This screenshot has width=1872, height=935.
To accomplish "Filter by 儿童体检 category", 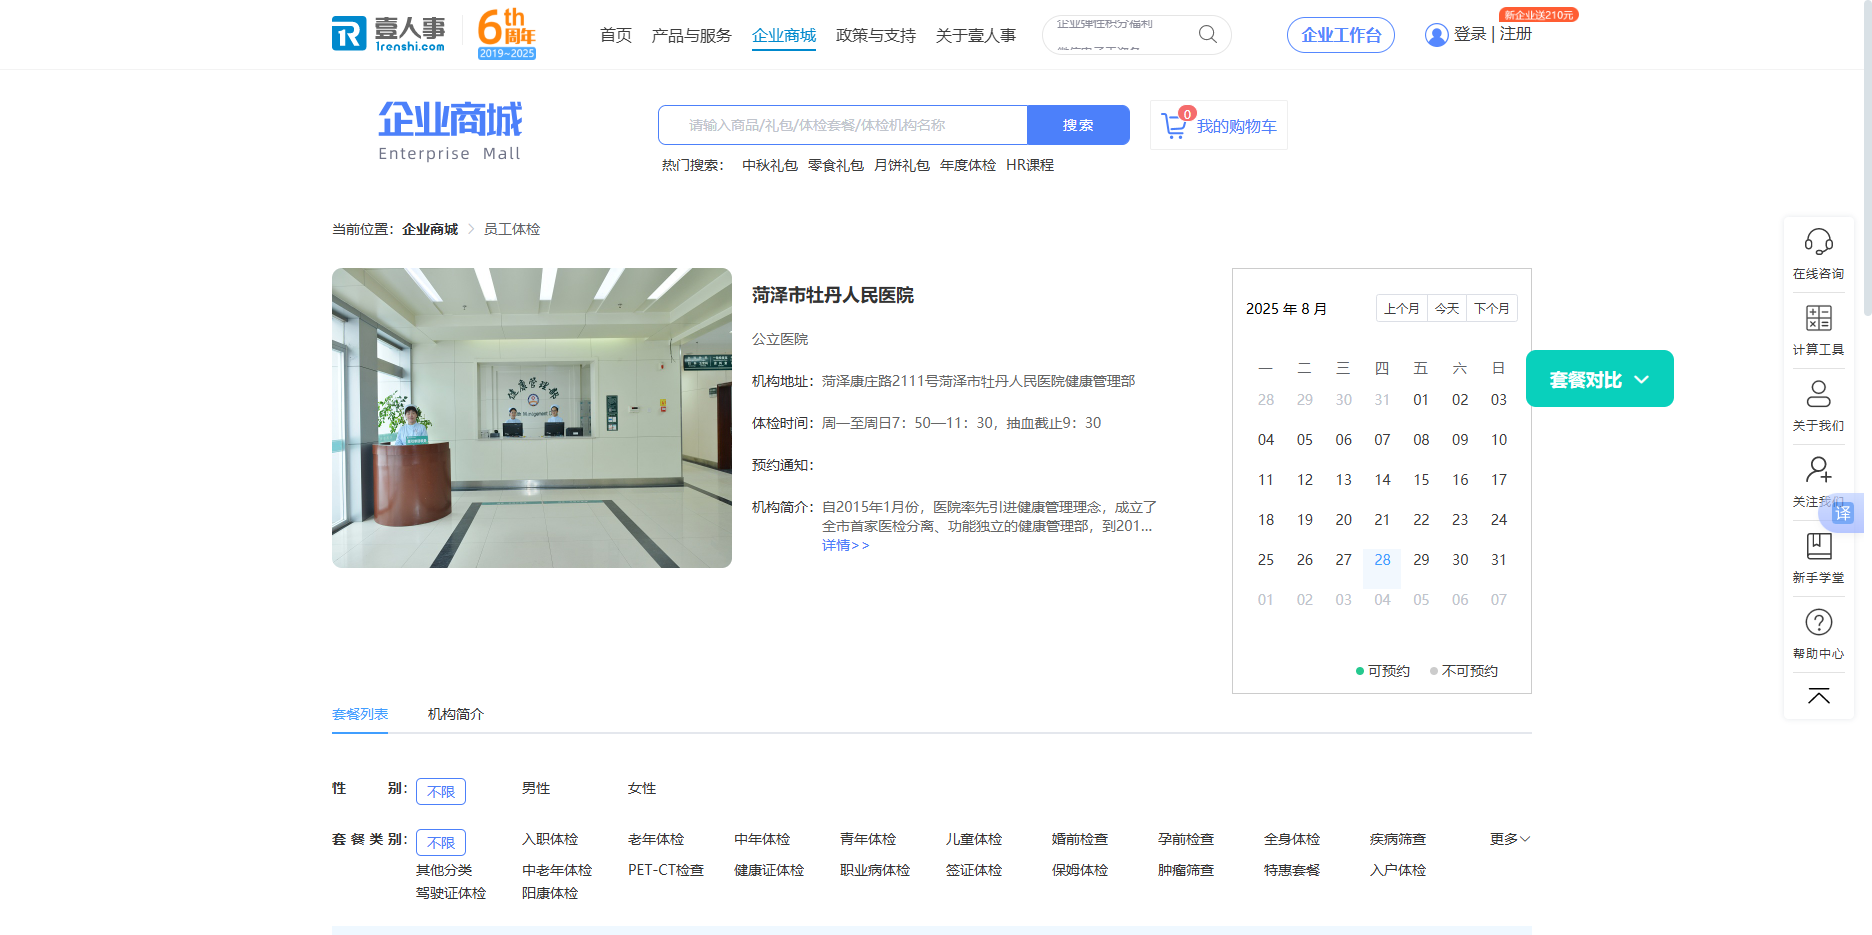I will pyautogui.click(x=974, y=839).
